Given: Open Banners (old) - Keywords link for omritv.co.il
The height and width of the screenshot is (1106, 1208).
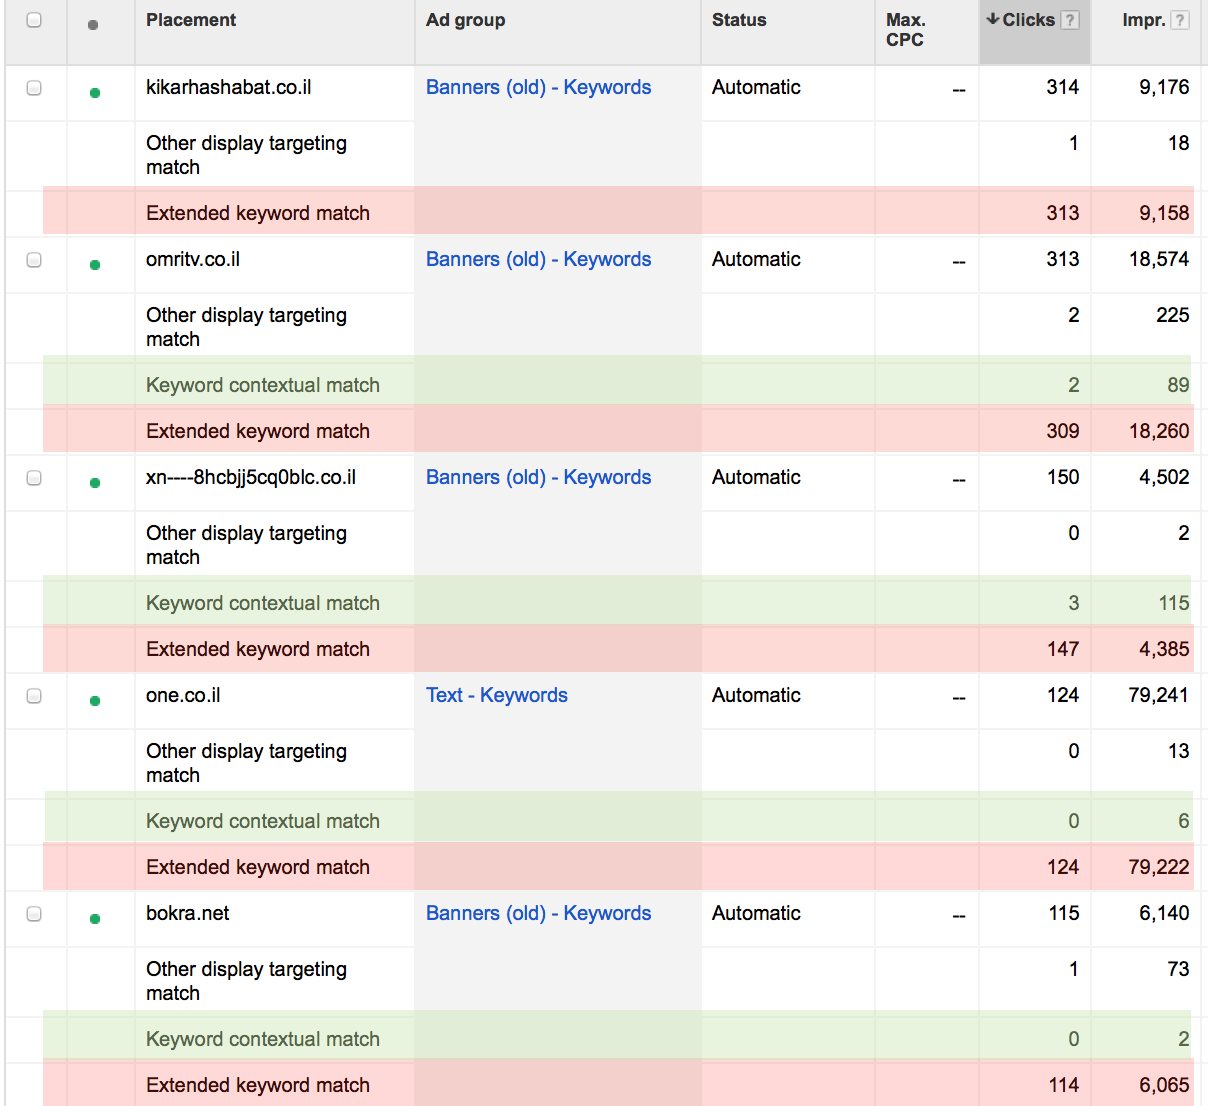Looking at the screenshot, I should (x=538, y=259).
